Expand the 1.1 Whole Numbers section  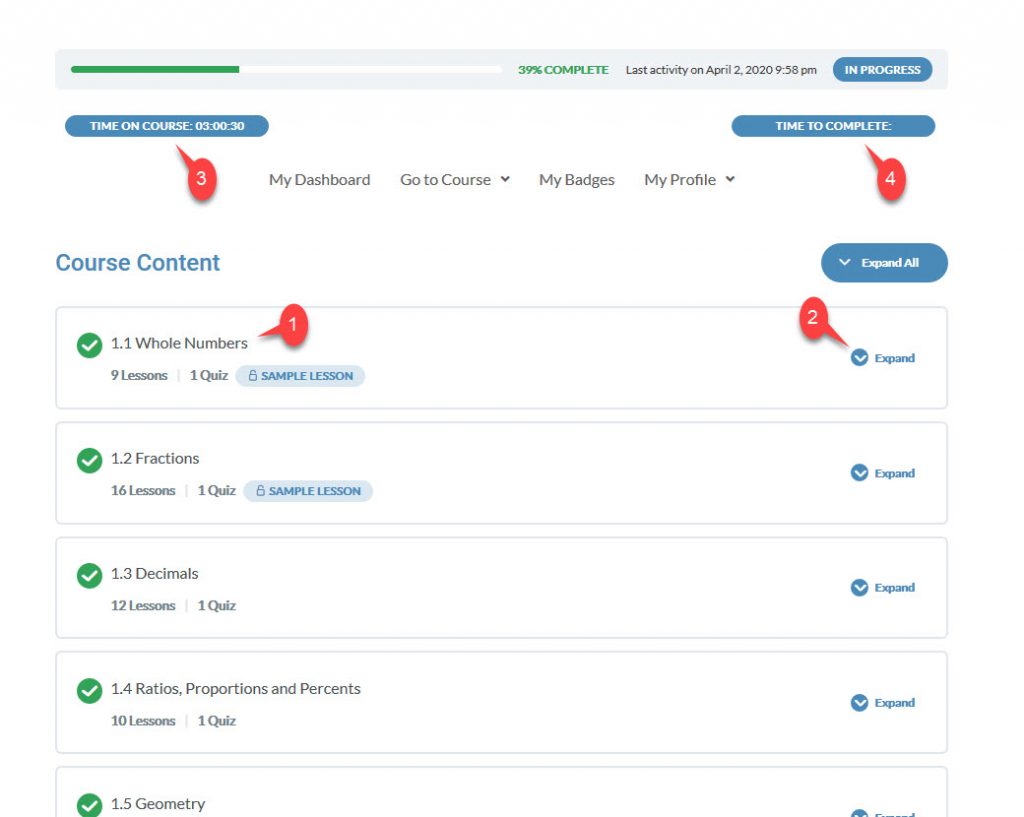tap(882, 358)
